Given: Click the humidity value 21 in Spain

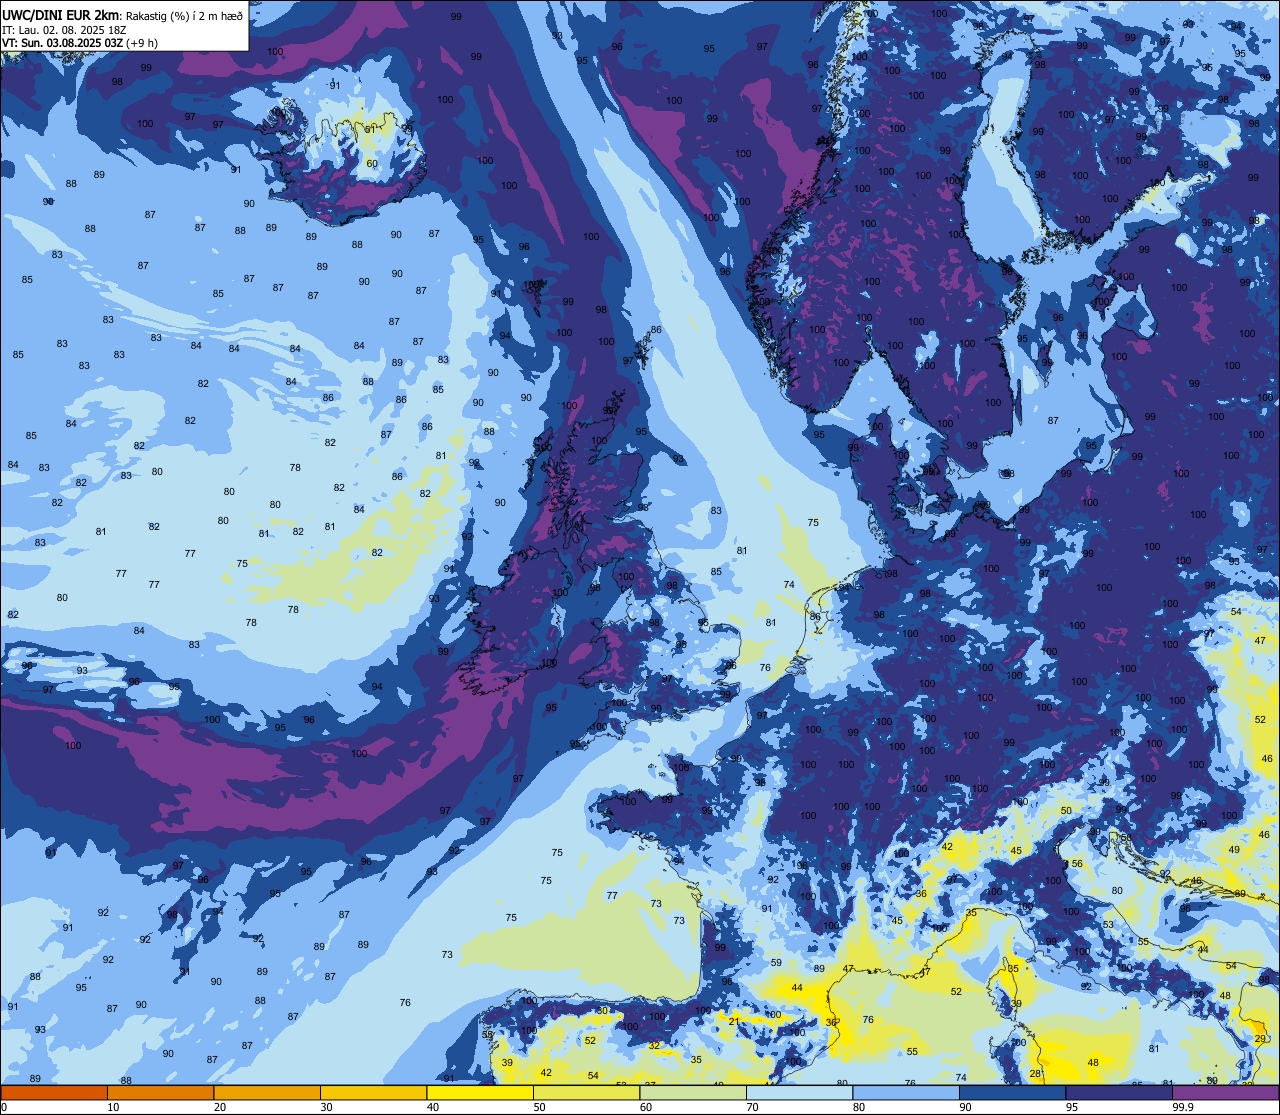Looking at the screenshot, I should [734, 1021].
